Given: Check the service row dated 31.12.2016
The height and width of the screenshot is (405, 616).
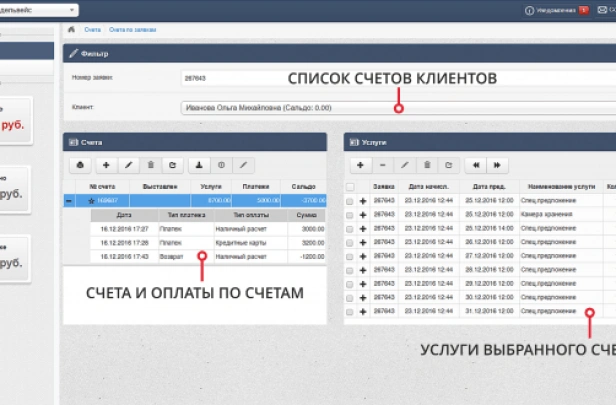Looking at the screenshot, I should (350, 311).
